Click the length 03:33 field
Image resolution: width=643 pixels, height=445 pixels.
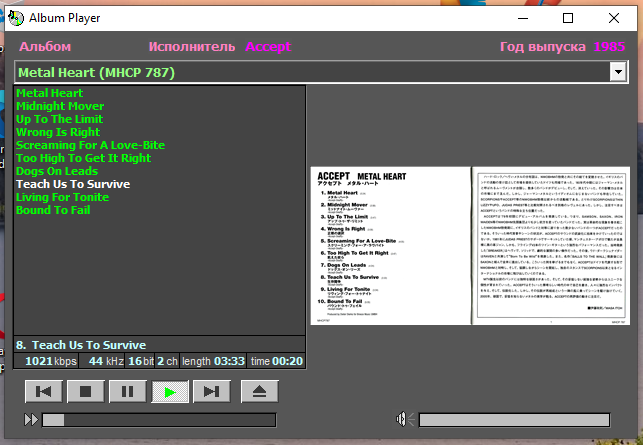(213, 361)
